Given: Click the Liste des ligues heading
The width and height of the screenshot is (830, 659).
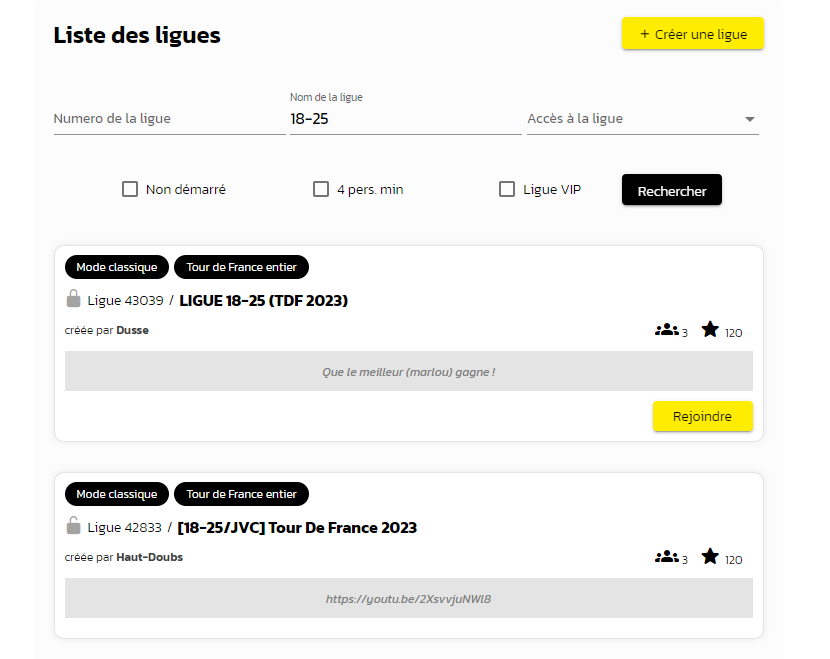Looking at the screenshot, I should tap(137, 35).
